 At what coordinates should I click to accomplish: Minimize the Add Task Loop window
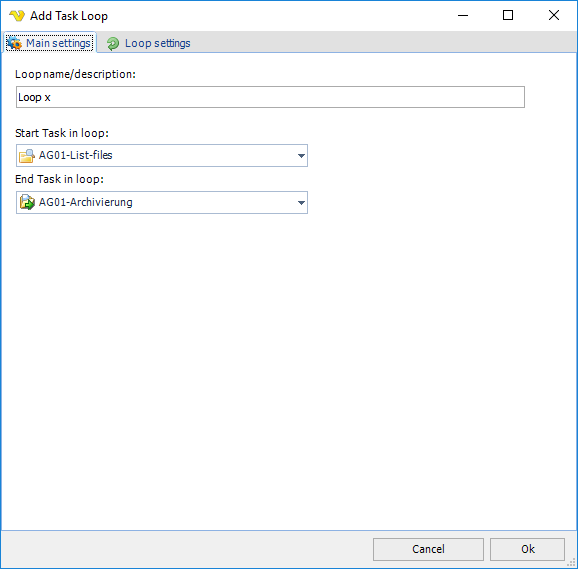(x=463, y=15)
